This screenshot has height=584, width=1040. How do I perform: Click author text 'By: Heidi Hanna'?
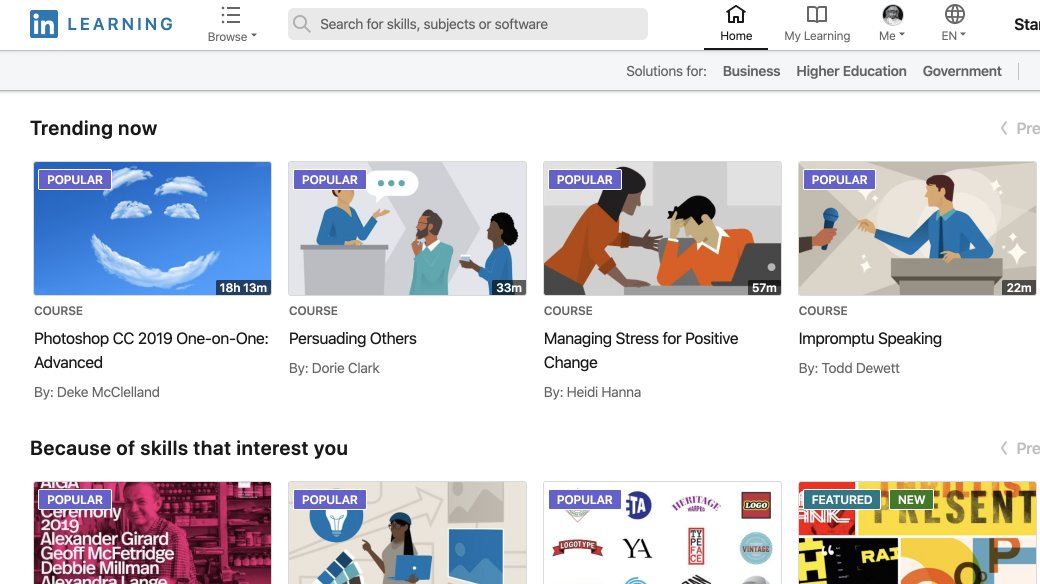coord(592,392)
